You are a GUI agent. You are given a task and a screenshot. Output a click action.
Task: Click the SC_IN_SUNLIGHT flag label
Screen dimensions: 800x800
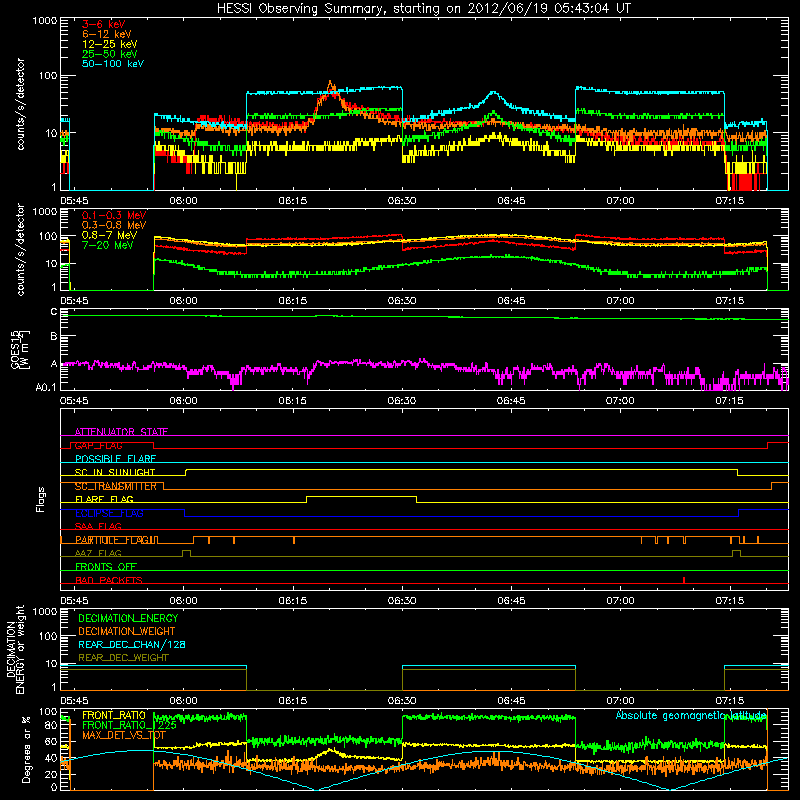[115, 472]
